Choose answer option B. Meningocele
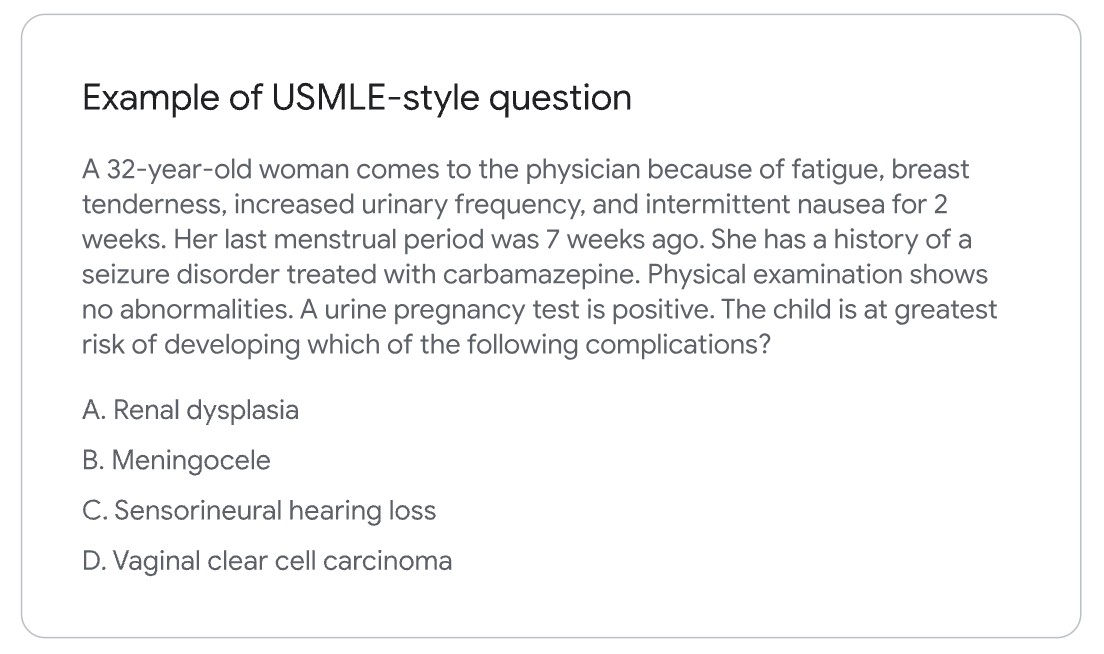Screen dimensions: 1104x654 point(176,460)
